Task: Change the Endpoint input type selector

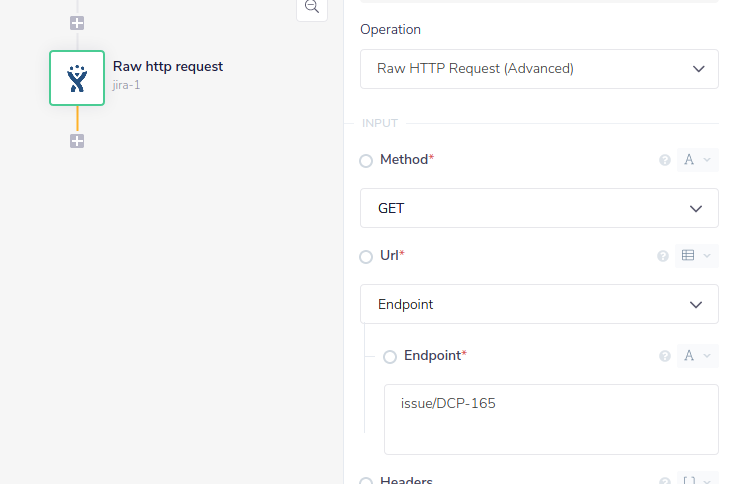Action: pos(697,356)
